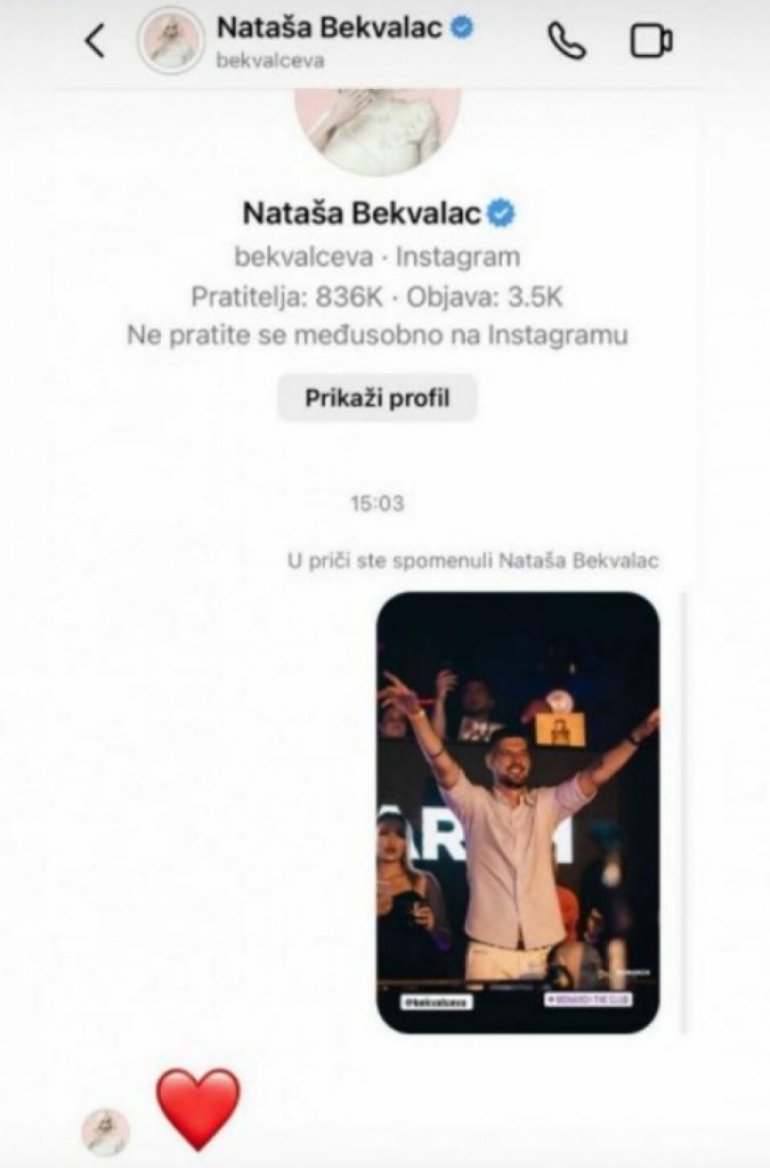
Task: Tap the Pratitelja: 836K follower count
Action: tap(287, 297)
